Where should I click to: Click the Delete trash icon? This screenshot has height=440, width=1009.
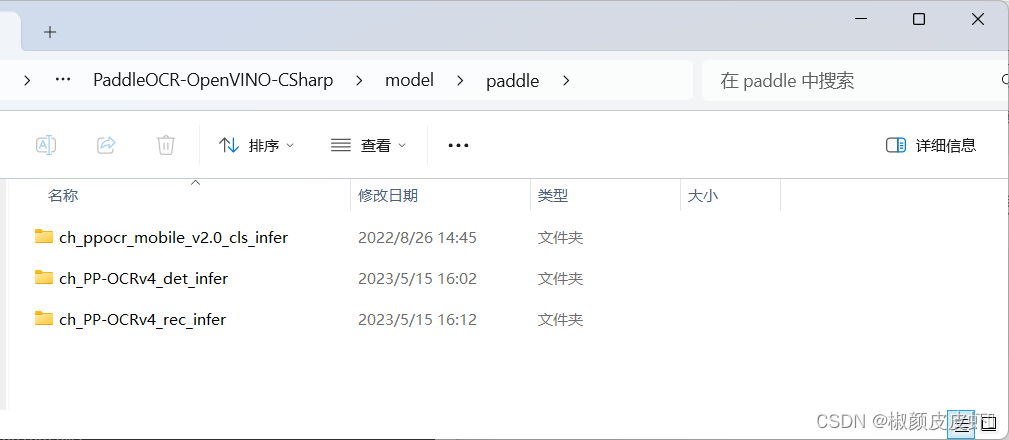[x=165, y=145]
